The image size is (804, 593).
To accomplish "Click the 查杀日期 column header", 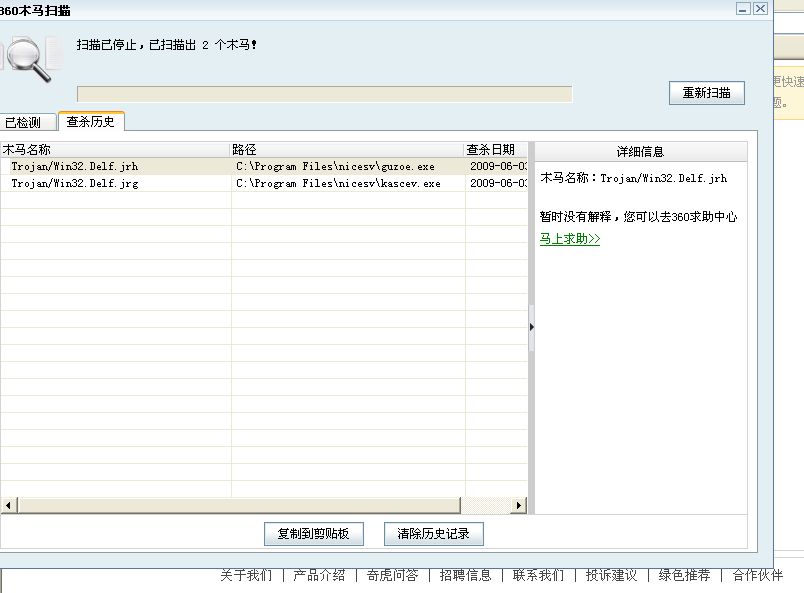I will pos(495,150).
